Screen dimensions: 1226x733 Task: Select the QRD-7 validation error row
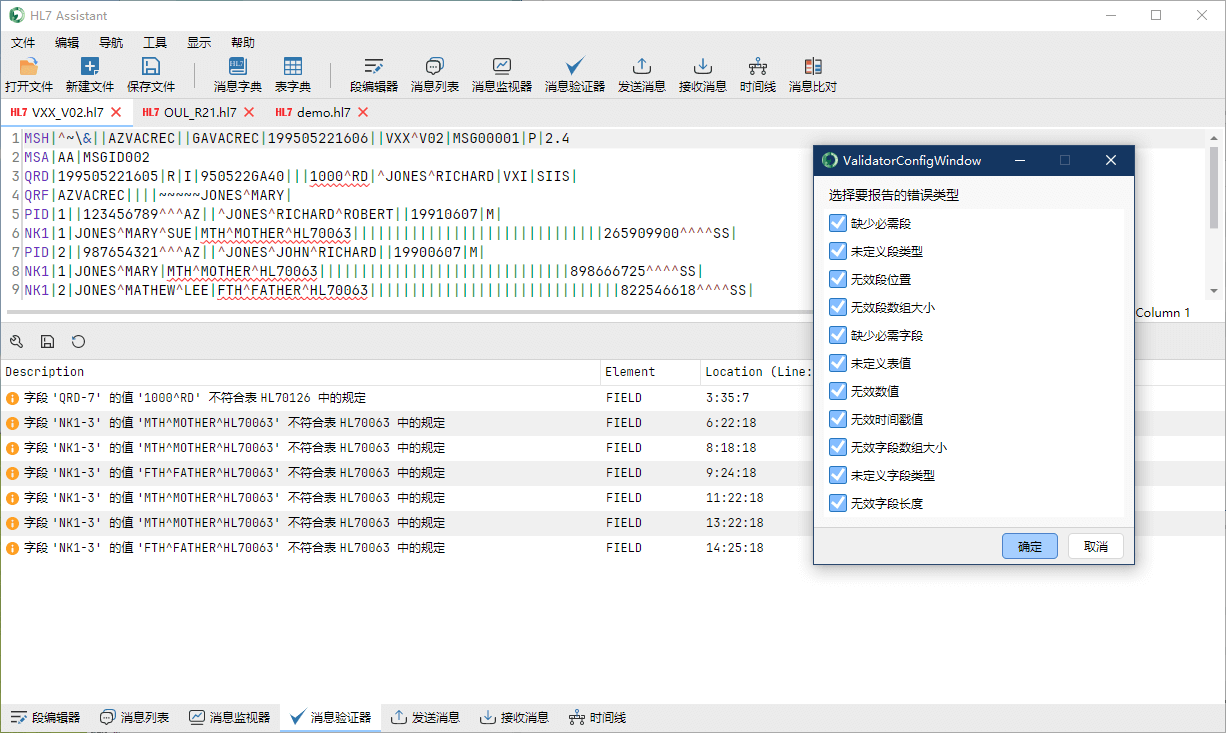click(x=300, y=398)
